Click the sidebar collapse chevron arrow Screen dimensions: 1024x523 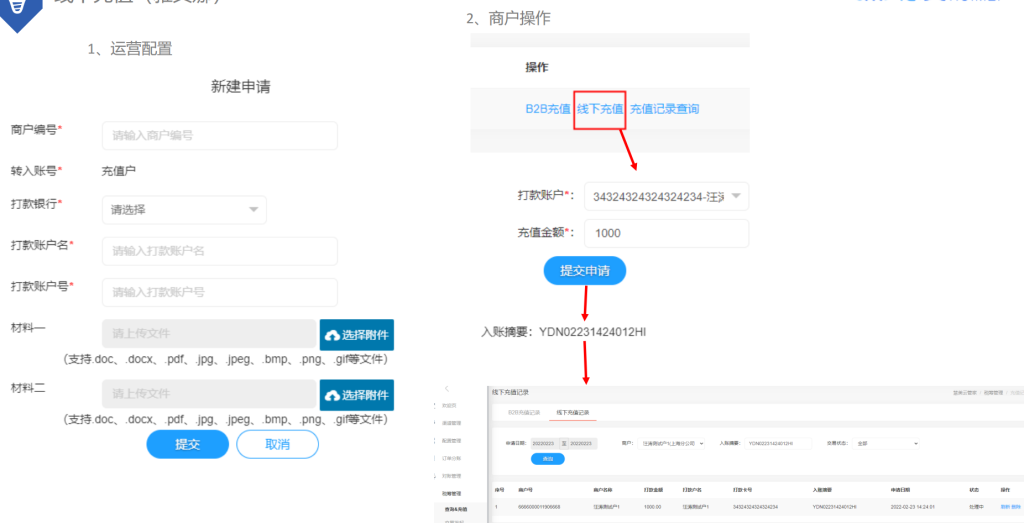(447, 388)
